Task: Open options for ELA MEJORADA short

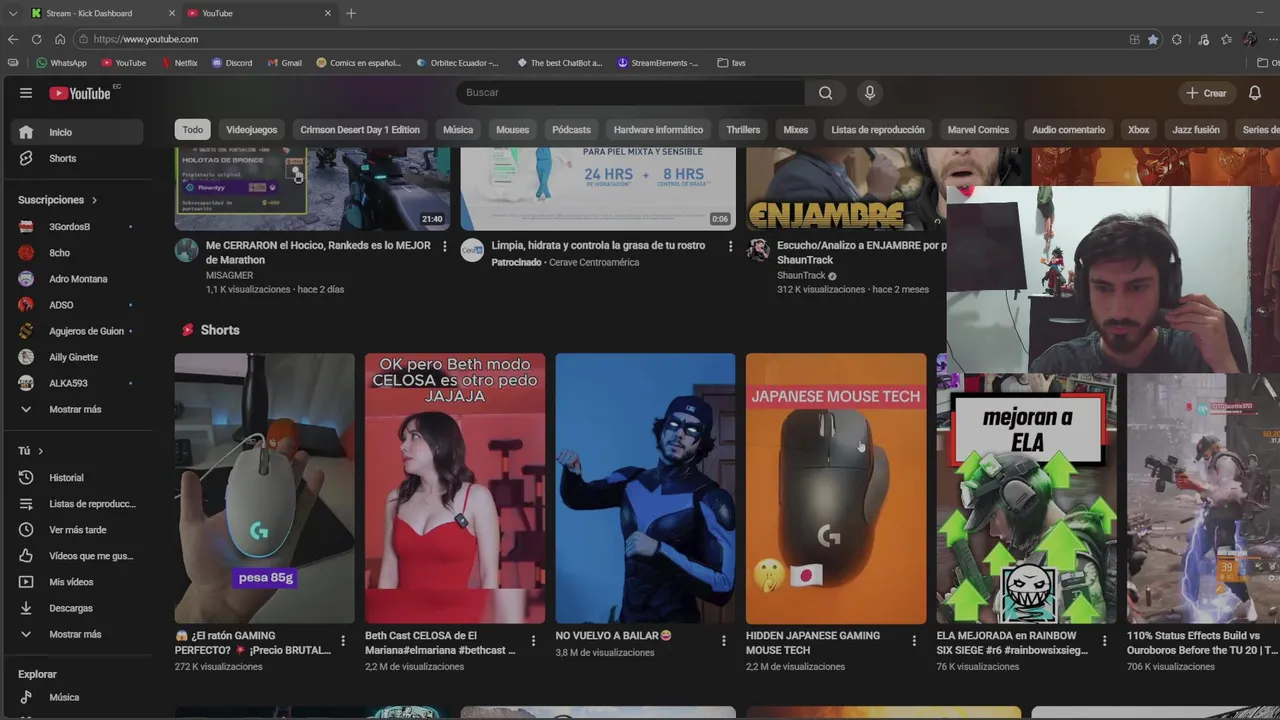Action: (1104, 641)
